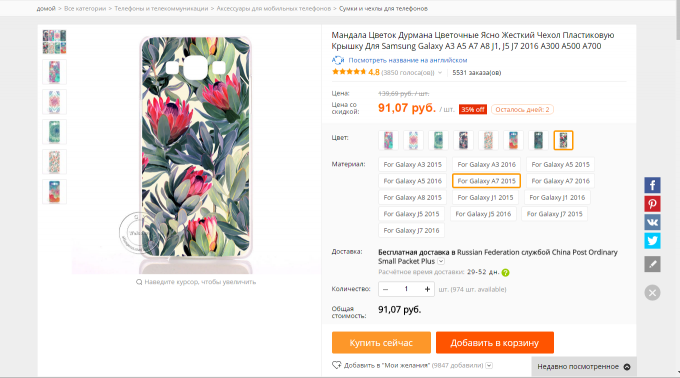Click Добавить в корзину button
Screen dimensions: 680x378
pyautogui.click(x=495, y=342)
